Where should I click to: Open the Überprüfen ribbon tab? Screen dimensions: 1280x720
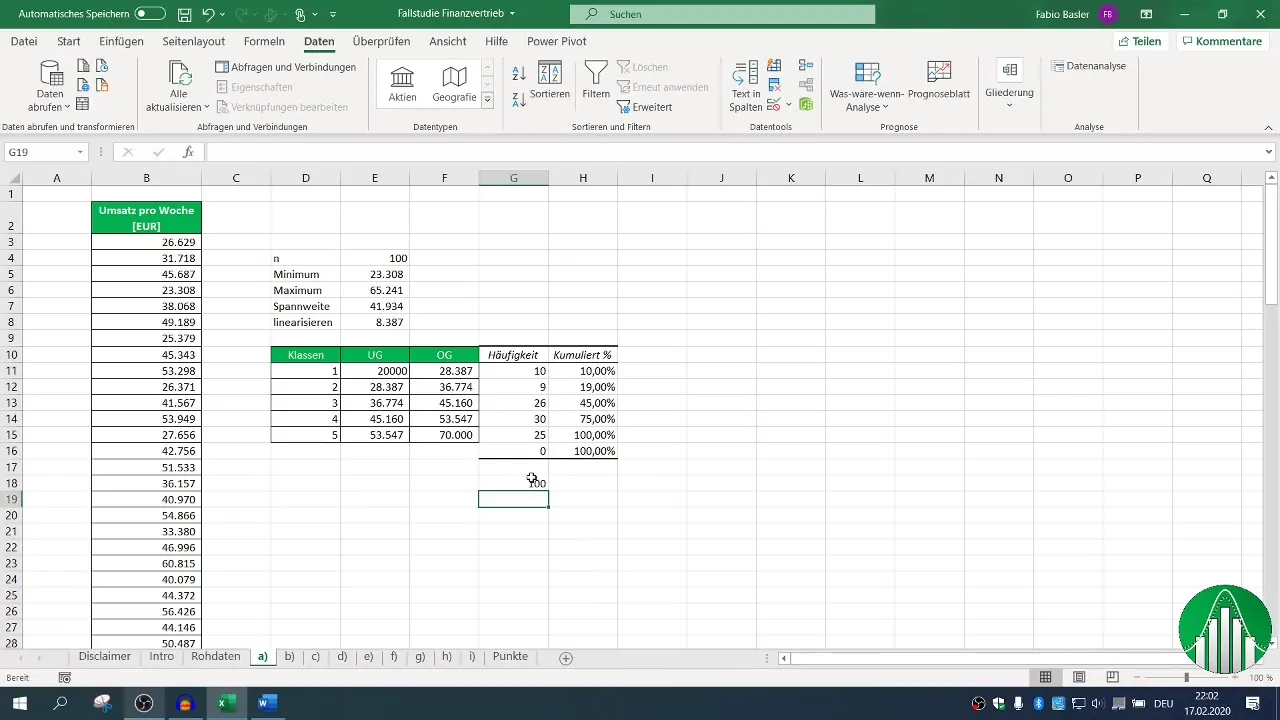pos(382,41)
